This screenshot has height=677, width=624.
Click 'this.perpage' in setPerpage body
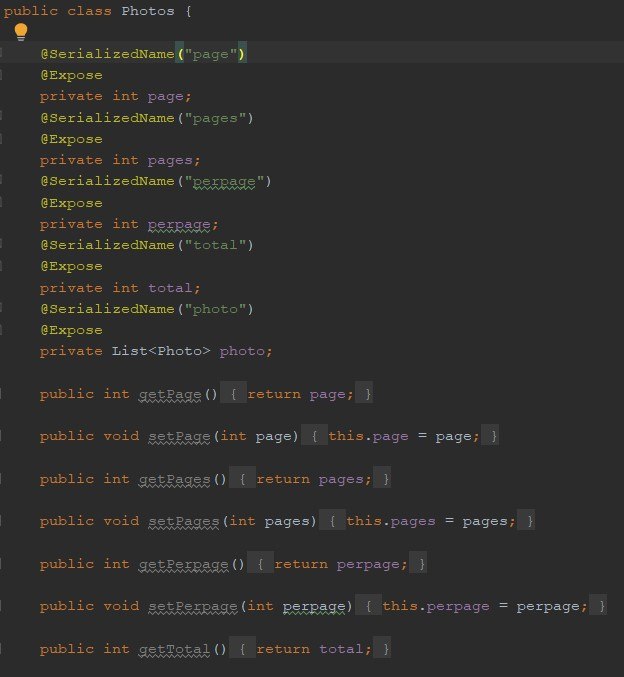click(x=436, y=606)
